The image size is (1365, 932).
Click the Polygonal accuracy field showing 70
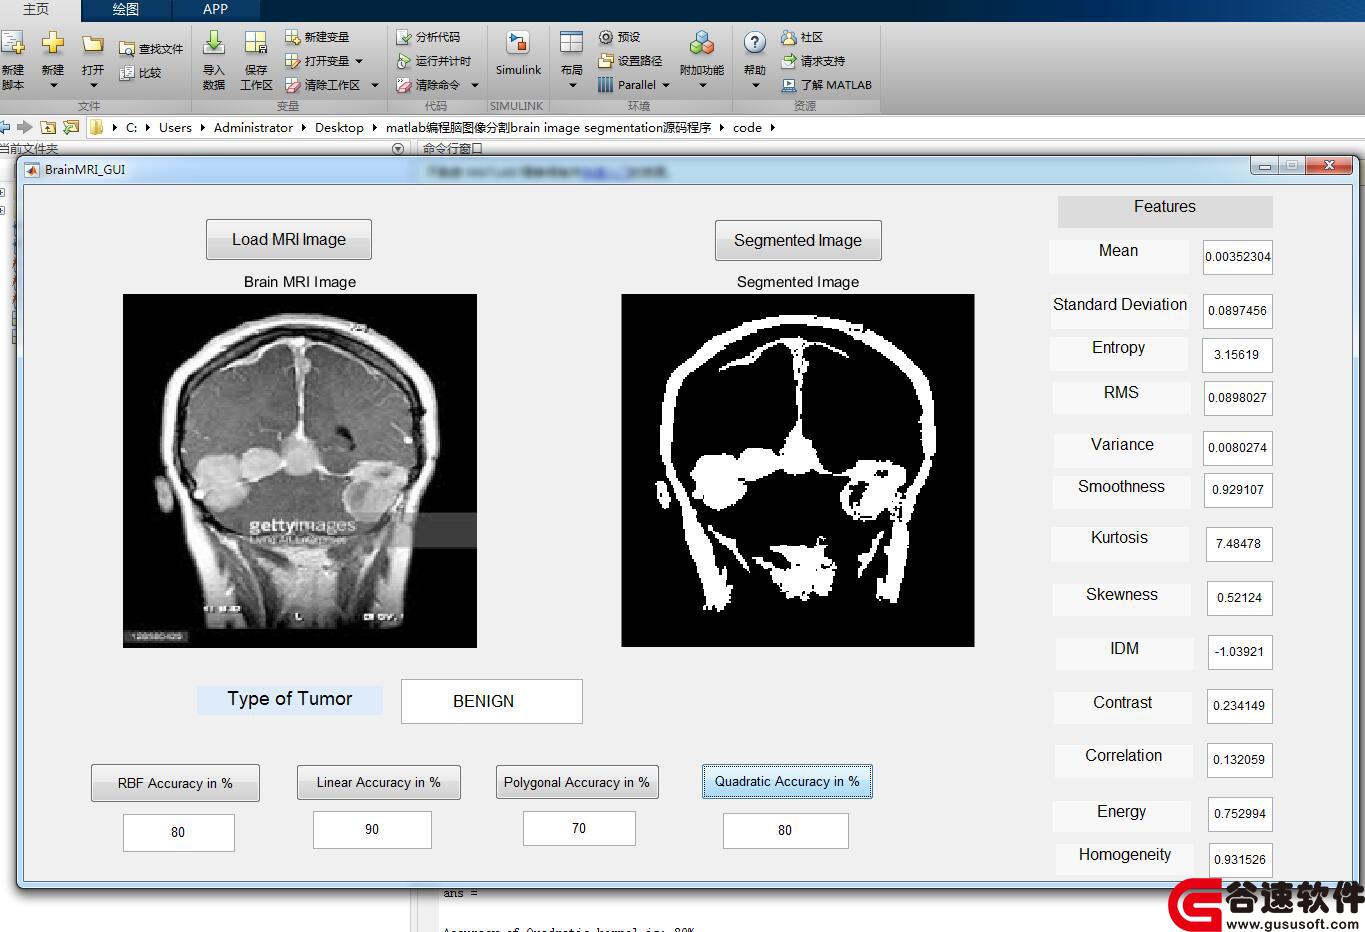pos(579,828)
